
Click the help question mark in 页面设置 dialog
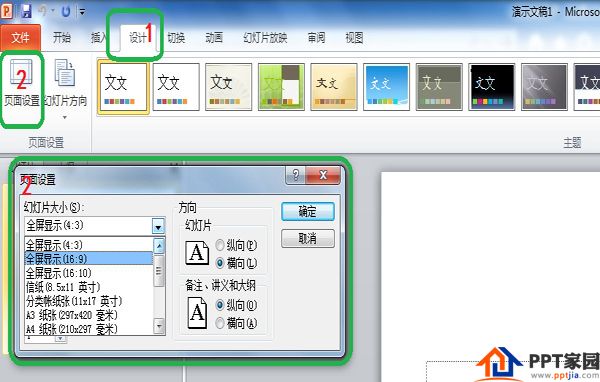point(295,175)
